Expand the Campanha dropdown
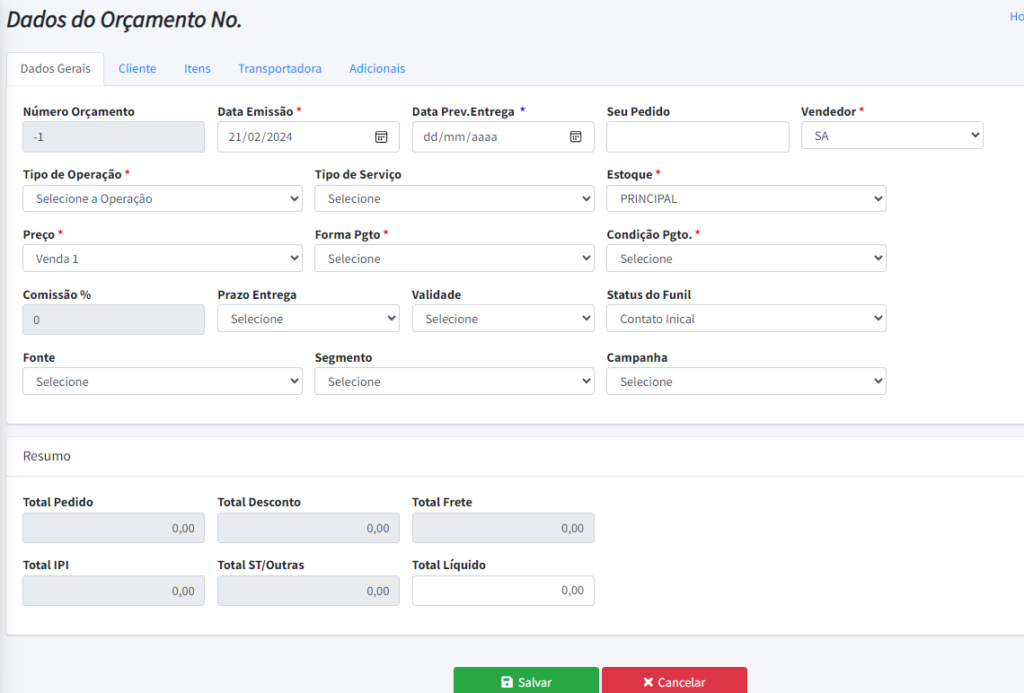This screenshot has height=693, width=1024. point(746,381)
